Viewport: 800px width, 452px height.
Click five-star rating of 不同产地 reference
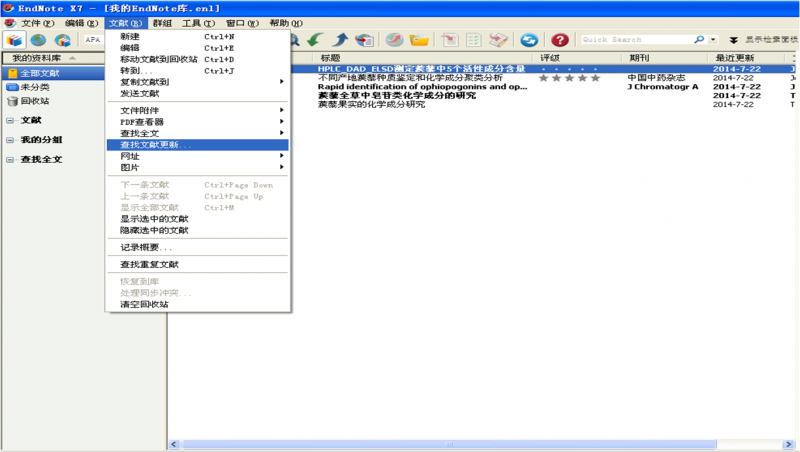click(569, 78)
